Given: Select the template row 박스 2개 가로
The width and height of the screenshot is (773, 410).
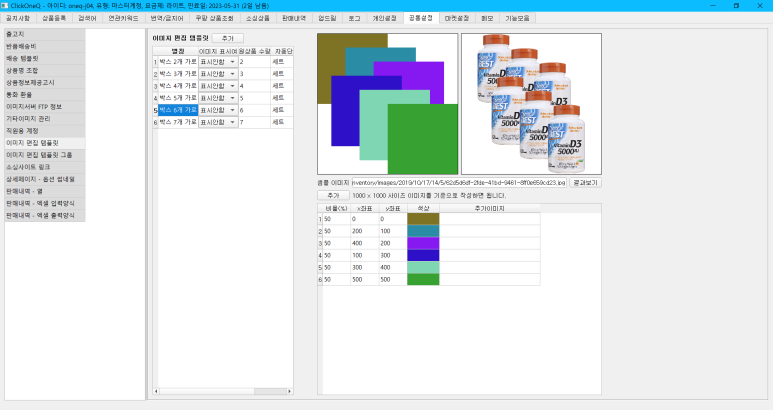Looking at the screenshot, I should pyautogui.click(x=178, y=62).
